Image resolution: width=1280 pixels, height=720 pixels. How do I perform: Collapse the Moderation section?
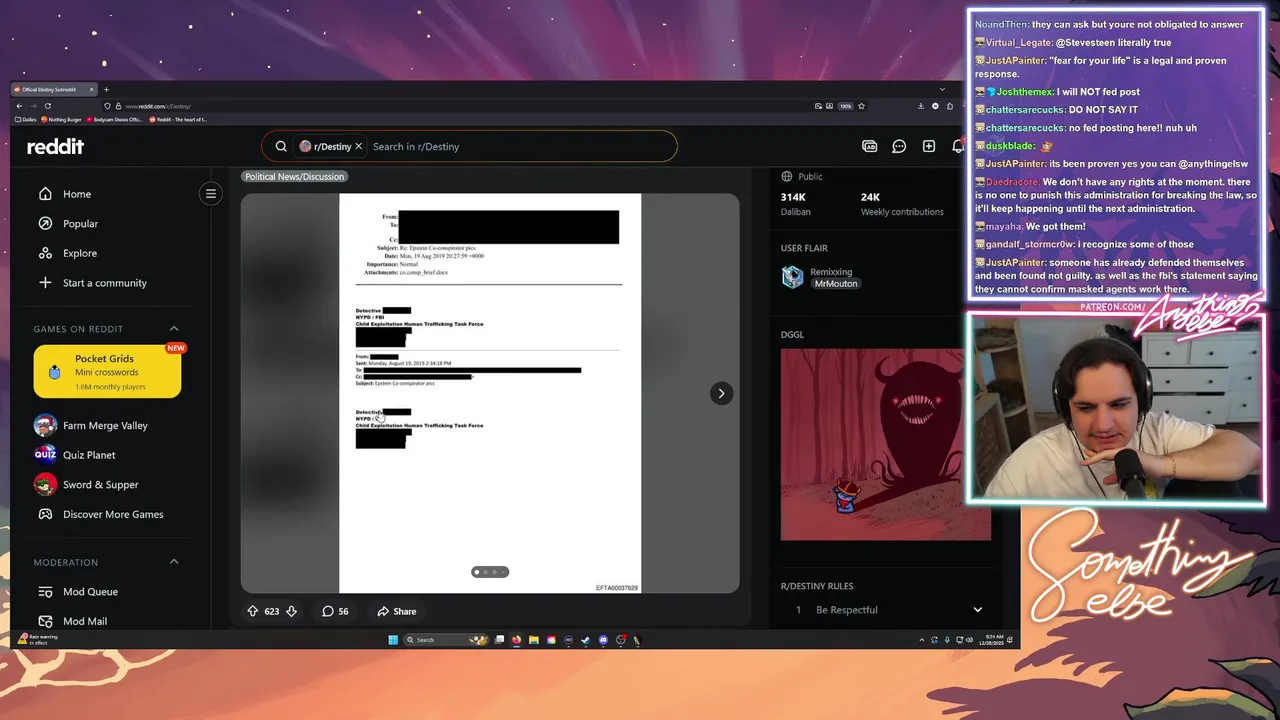tap(174, 562)
